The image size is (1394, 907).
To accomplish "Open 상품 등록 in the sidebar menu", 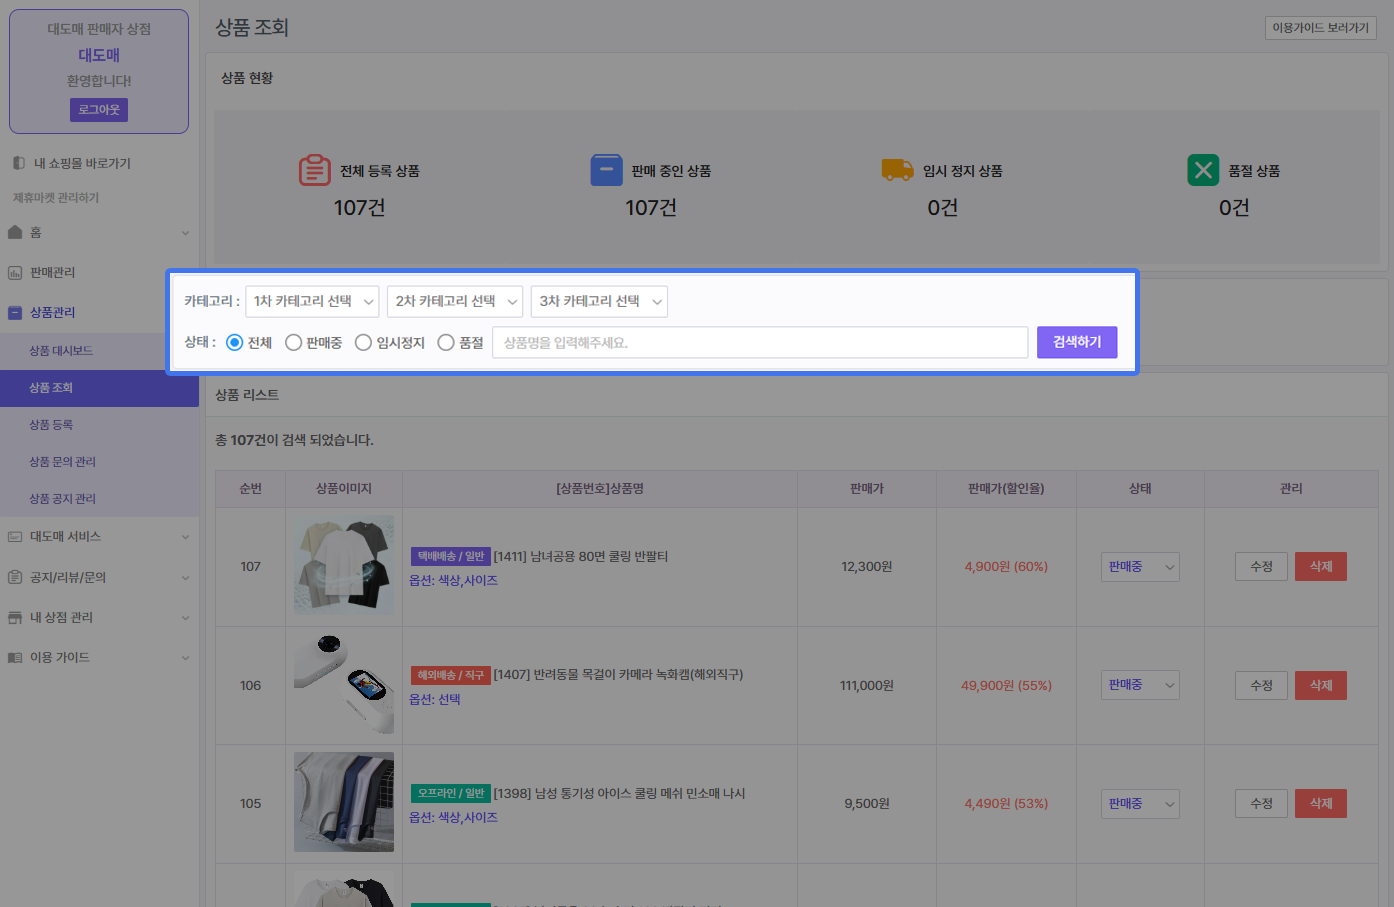I will [51, 425].
